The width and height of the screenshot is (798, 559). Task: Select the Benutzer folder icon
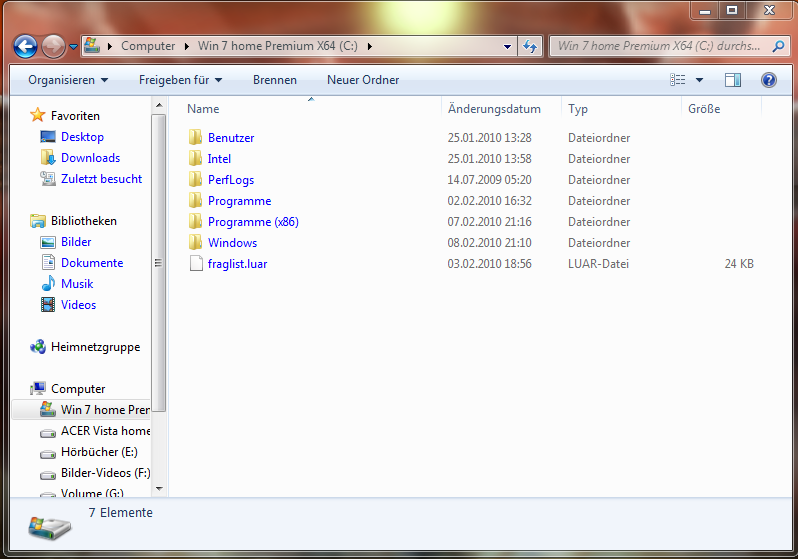[195, 137]
